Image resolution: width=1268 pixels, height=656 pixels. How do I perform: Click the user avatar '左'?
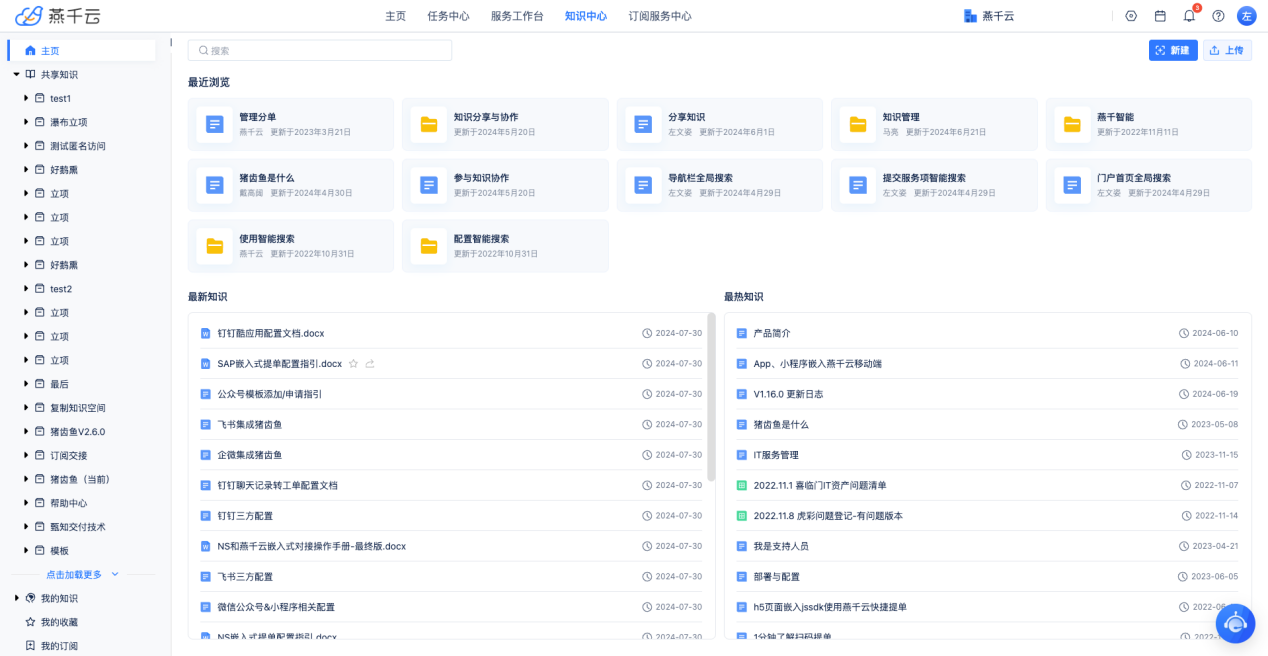pos(1246,16)
